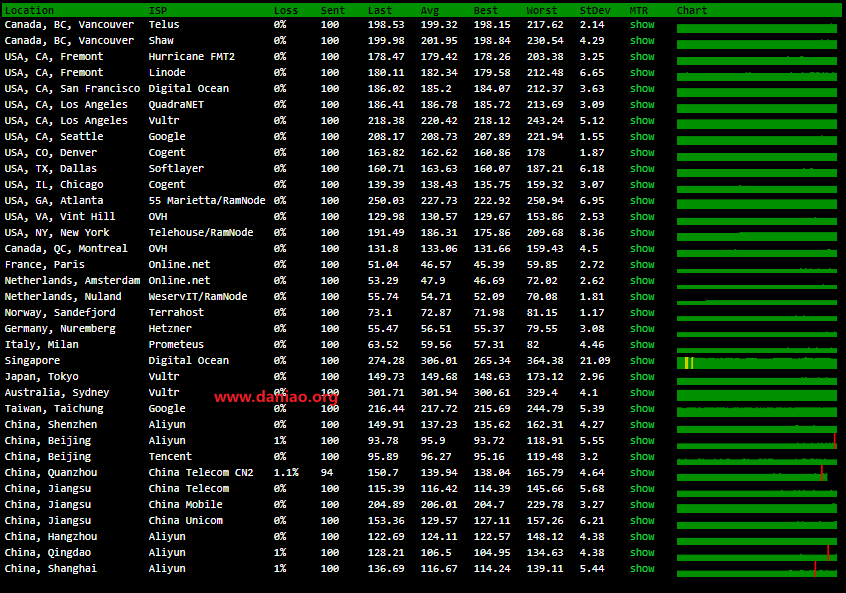Select the 300.61 best value for Sydney
Viewport: 846px width, 593px height.
point(492,393)
